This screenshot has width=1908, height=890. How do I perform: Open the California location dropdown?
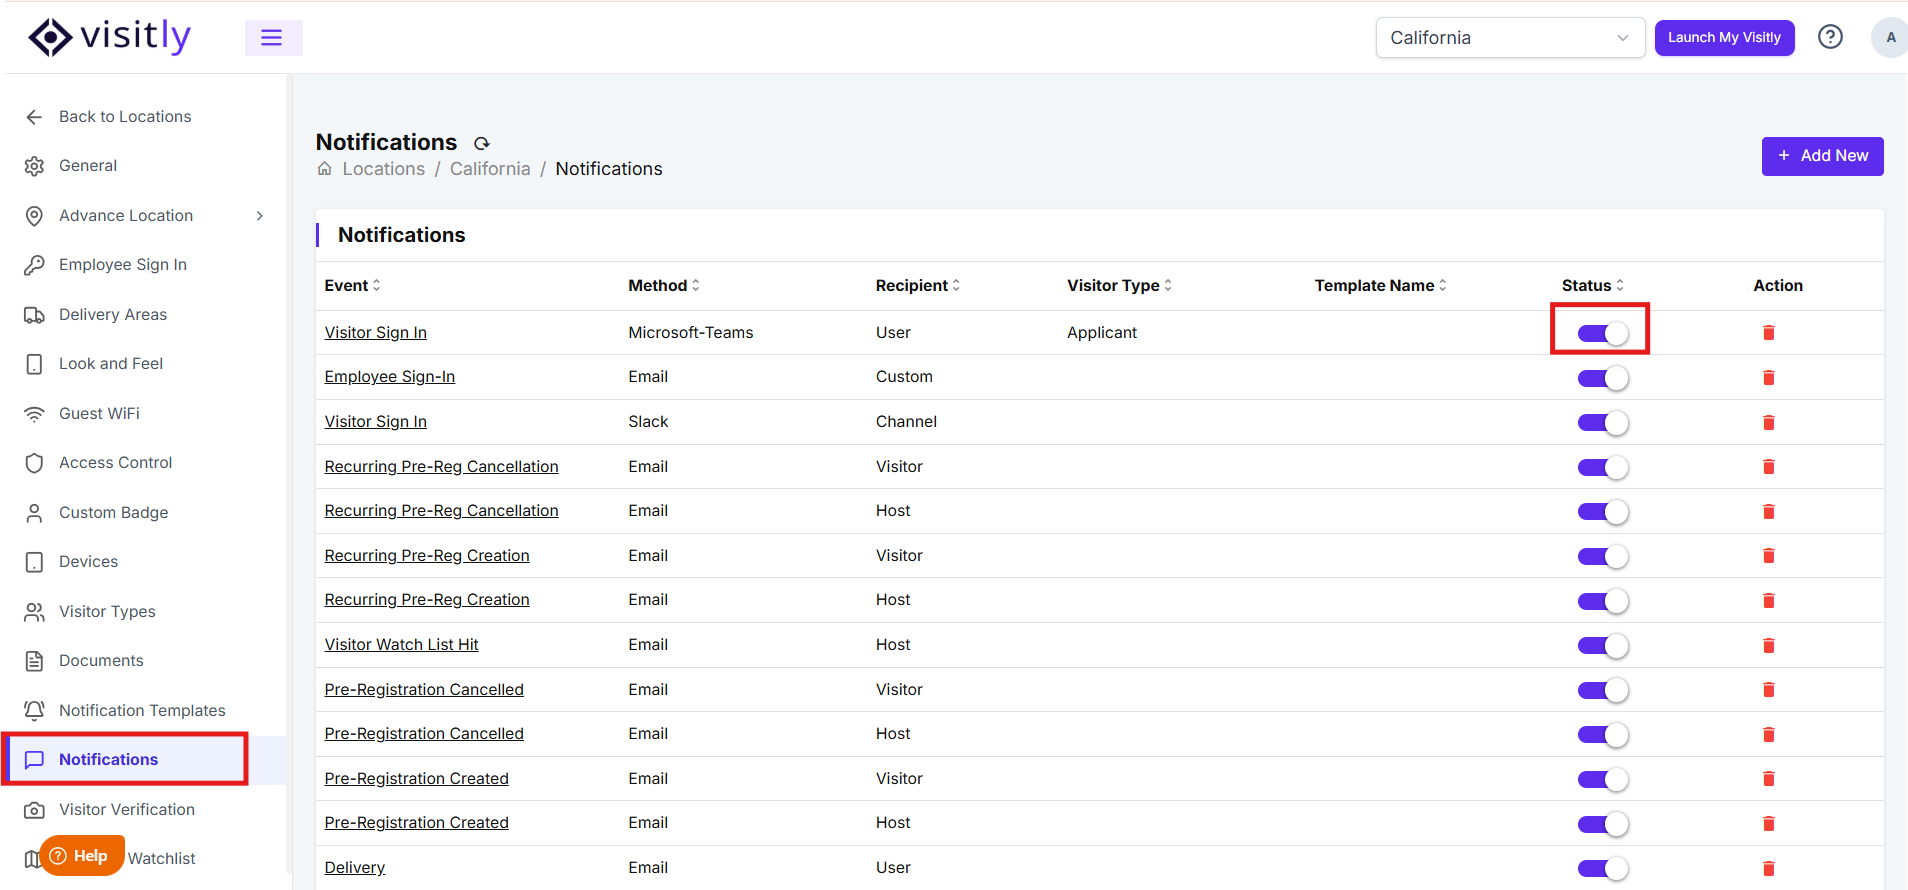pyautogui.click(x=1510, y=38)
